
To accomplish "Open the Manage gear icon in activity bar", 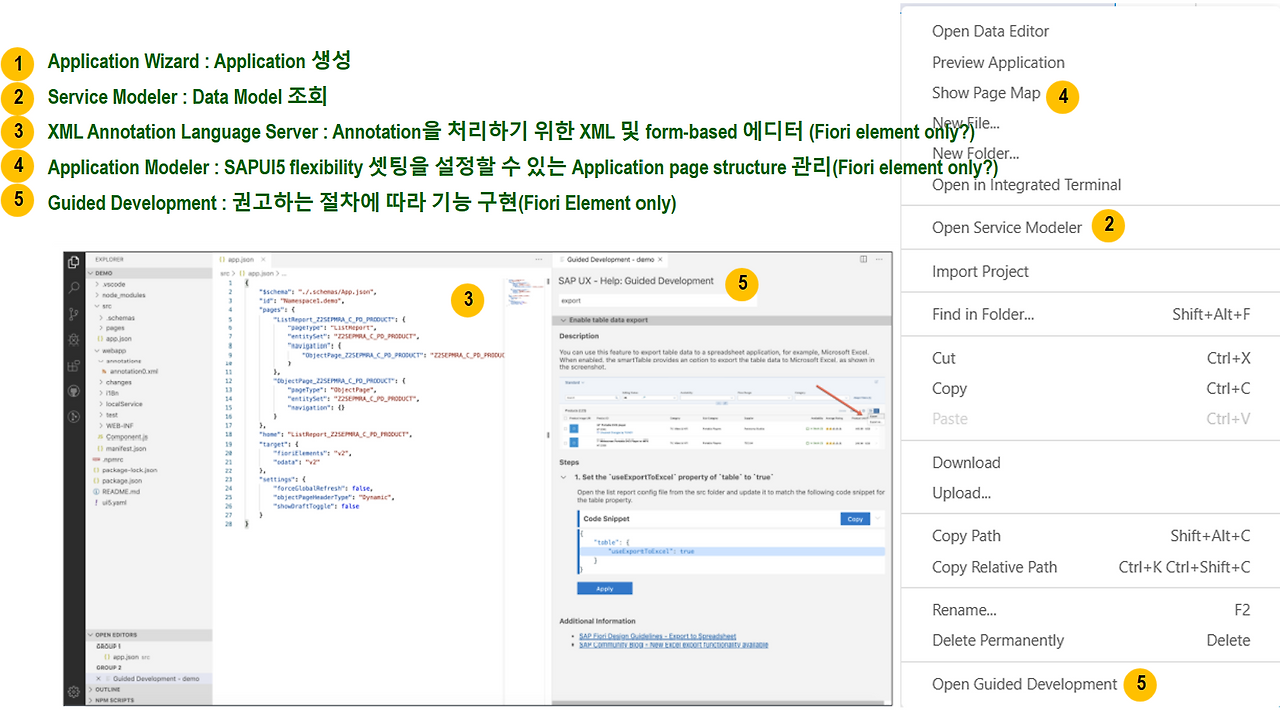I will [74, 692].
